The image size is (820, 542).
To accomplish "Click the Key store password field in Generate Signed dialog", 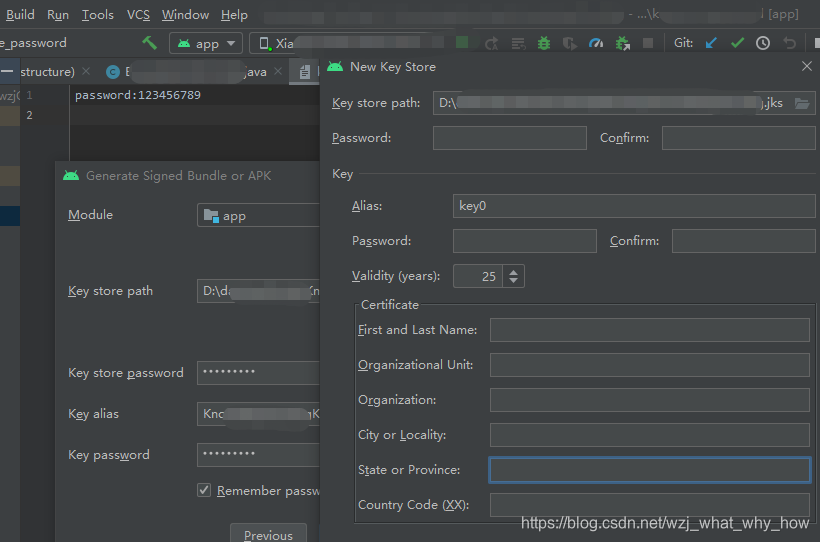I will coord(258,372).
